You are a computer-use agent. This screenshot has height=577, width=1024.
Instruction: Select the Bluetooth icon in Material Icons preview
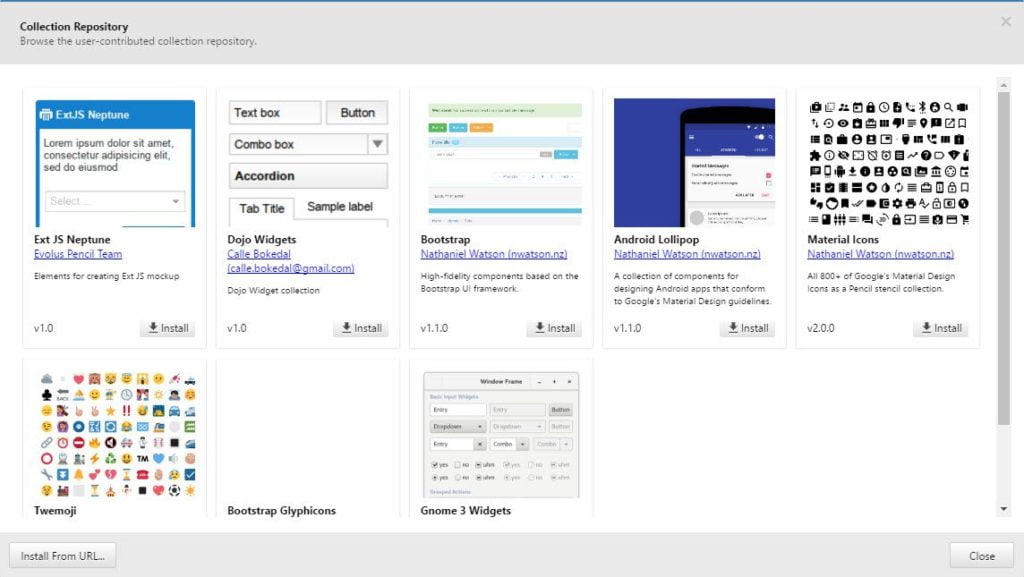[922, 107]
